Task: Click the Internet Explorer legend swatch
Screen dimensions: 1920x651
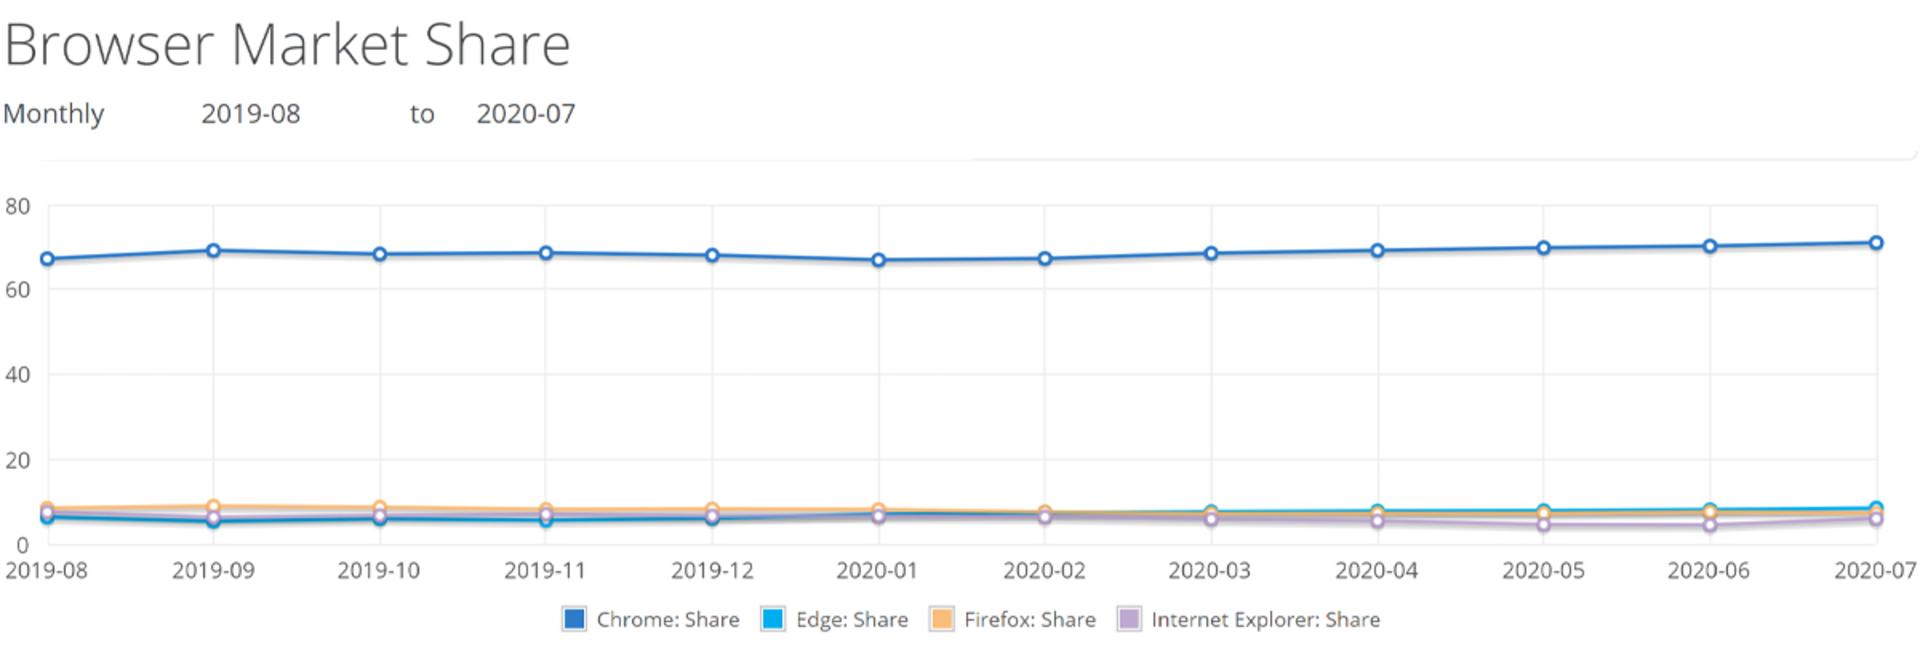Action: (x=1129, y=619)
